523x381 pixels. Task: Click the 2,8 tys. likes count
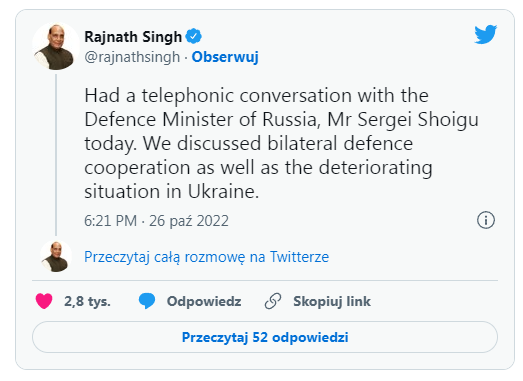(87, 301)
